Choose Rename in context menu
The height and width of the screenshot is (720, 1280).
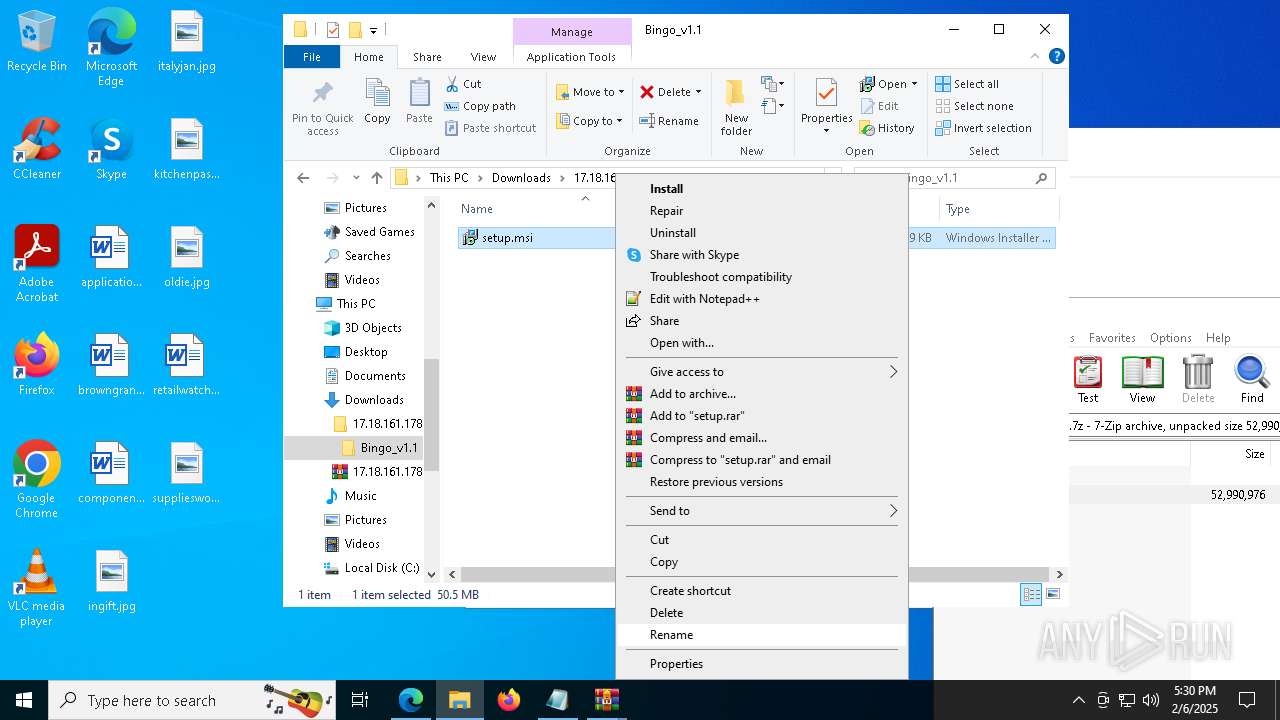761,635
